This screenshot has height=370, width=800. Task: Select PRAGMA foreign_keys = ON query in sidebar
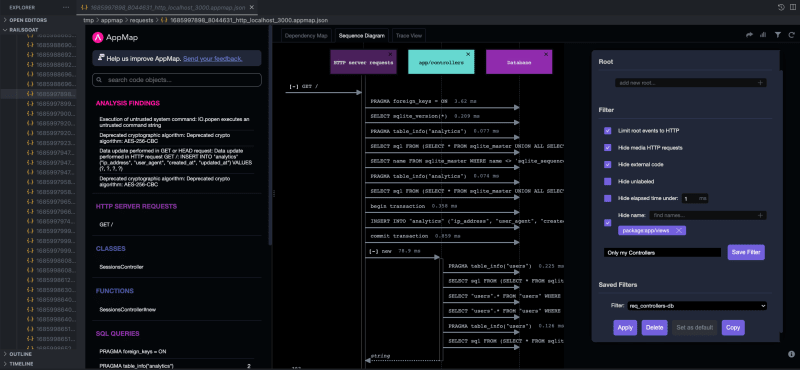click(x=133, y=352)
